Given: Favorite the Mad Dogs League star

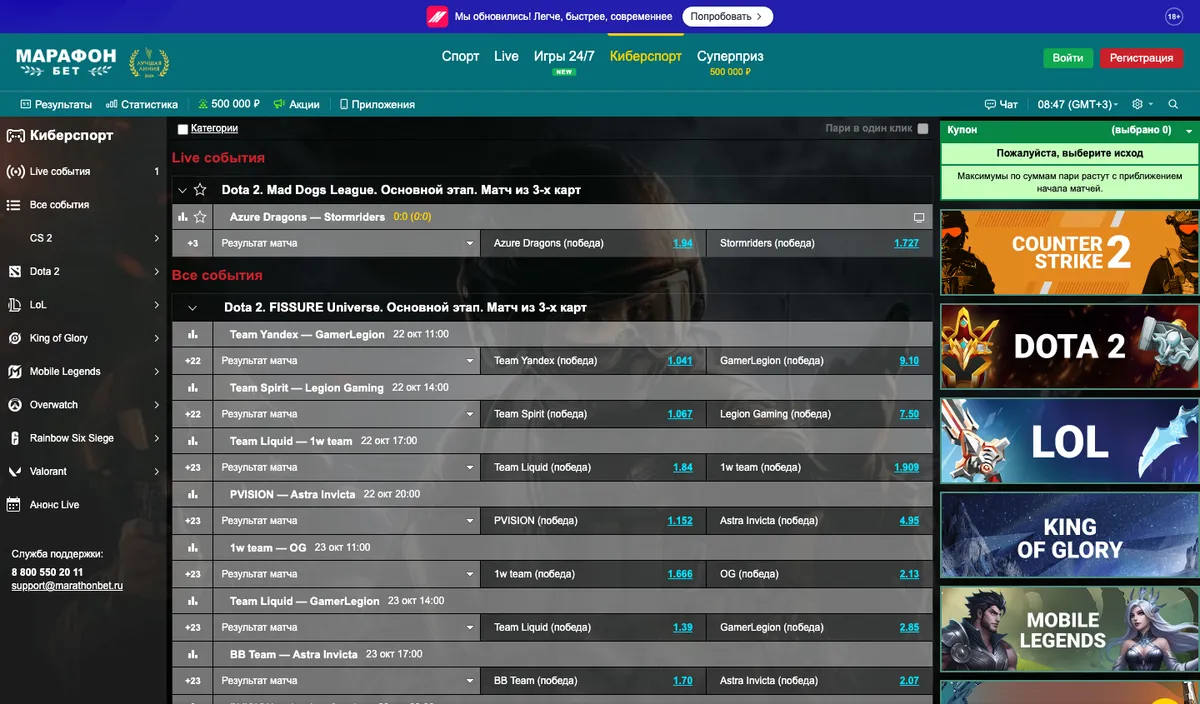Looking at the screenshot, I should pos(200,190).
